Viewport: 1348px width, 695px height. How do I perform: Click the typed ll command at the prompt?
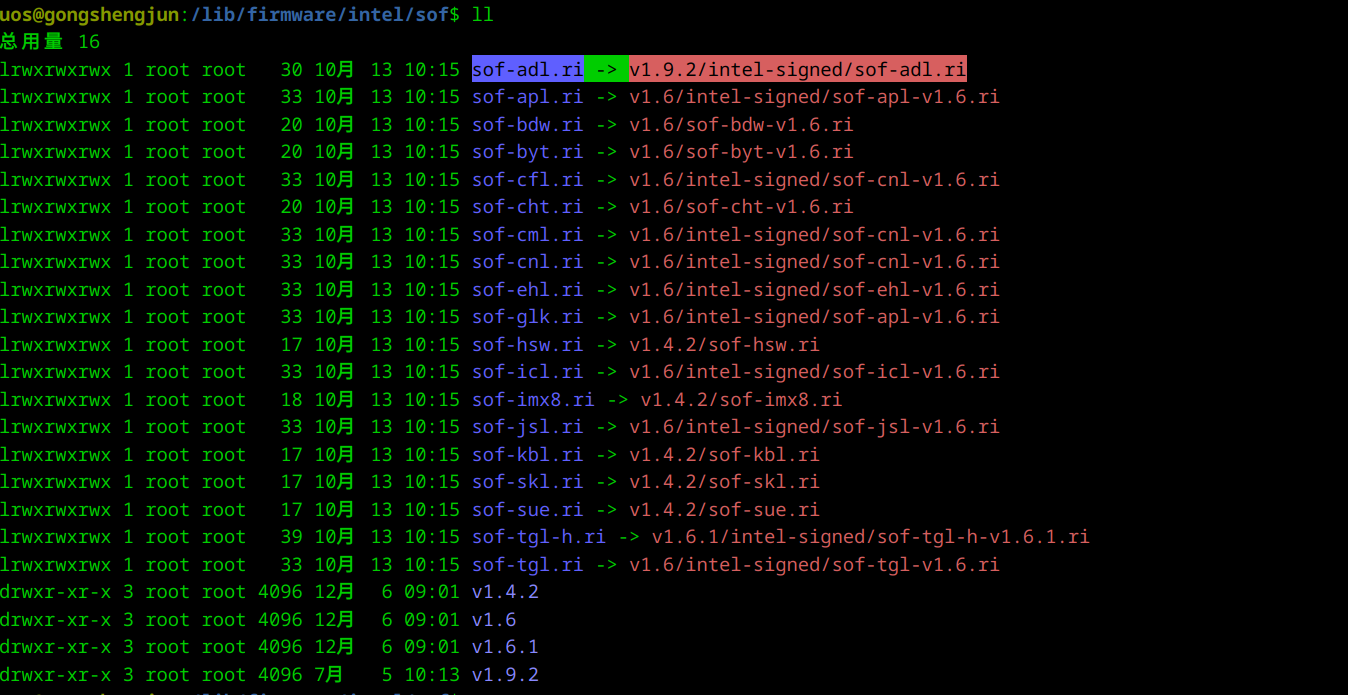pos(482,14)
